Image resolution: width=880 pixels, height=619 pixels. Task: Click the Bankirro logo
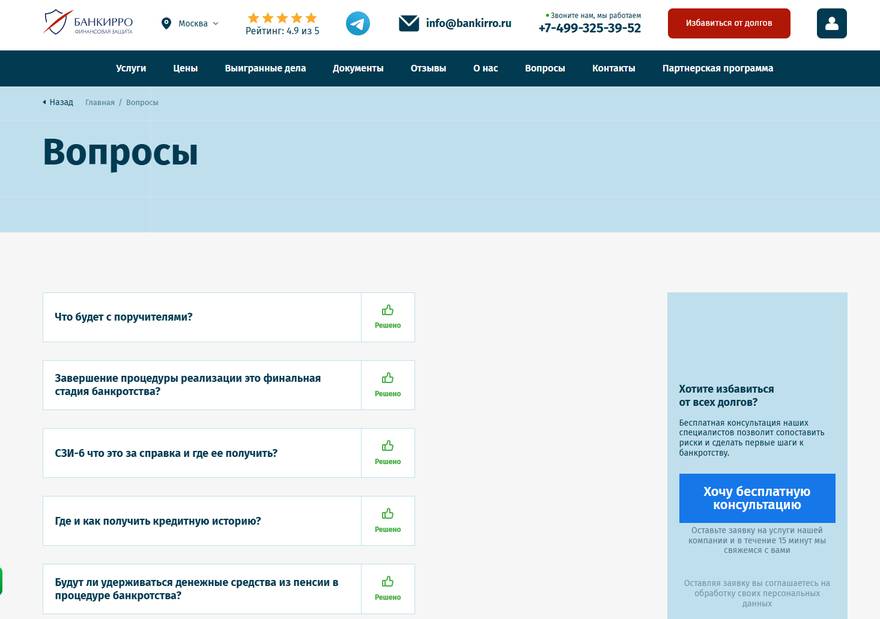coord(88,23)
